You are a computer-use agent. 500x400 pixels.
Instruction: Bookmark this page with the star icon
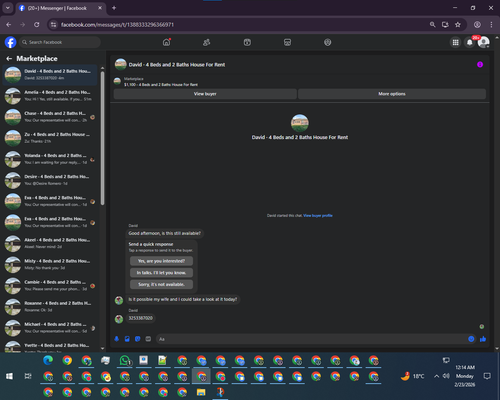tap(458, 25)
